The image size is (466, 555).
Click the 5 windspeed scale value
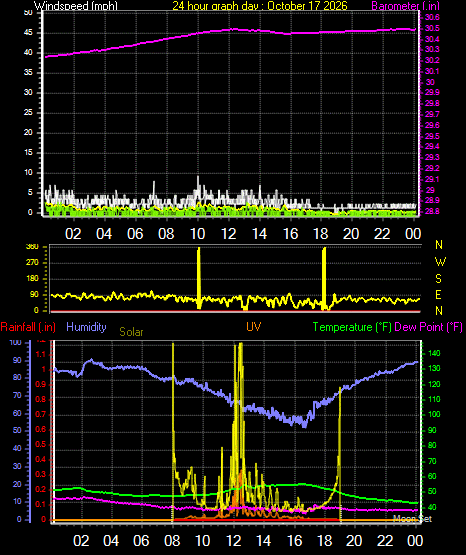click(x=30, y=193)
